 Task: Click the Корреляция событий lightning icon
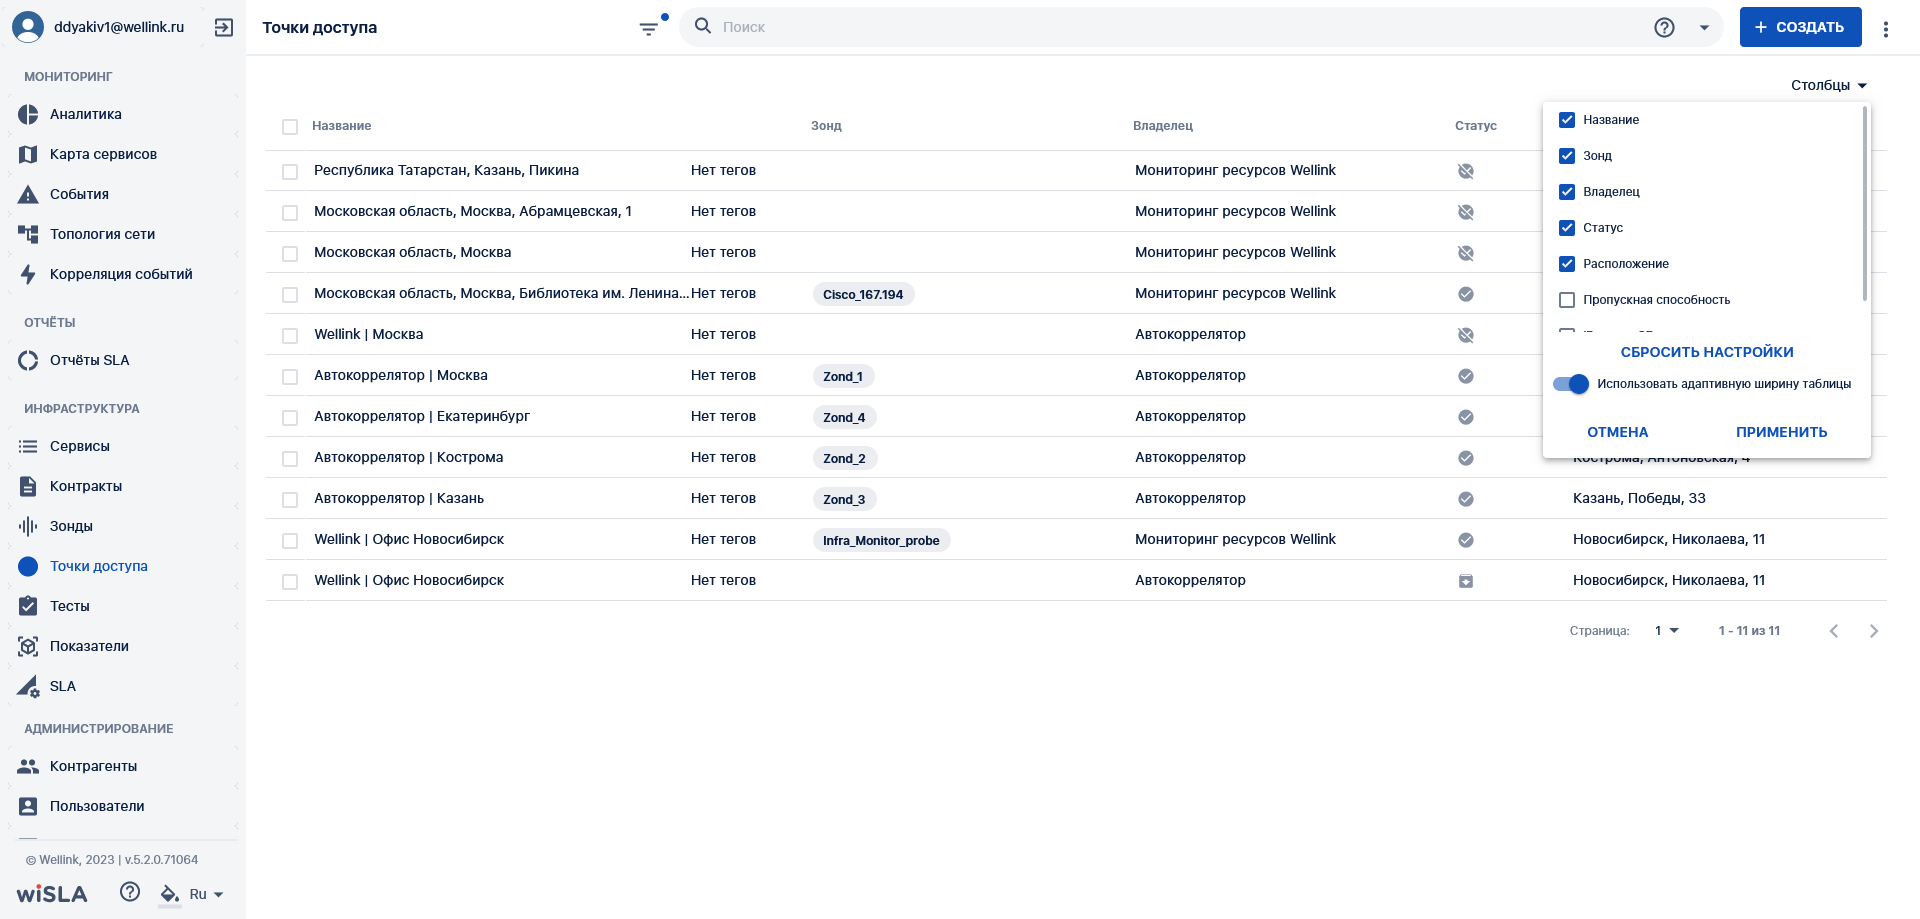[28, 274]
